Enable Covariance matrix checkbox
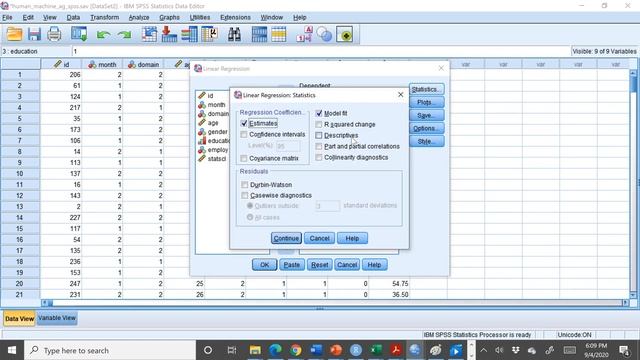 pyautogui.click(x=244, y=158)
